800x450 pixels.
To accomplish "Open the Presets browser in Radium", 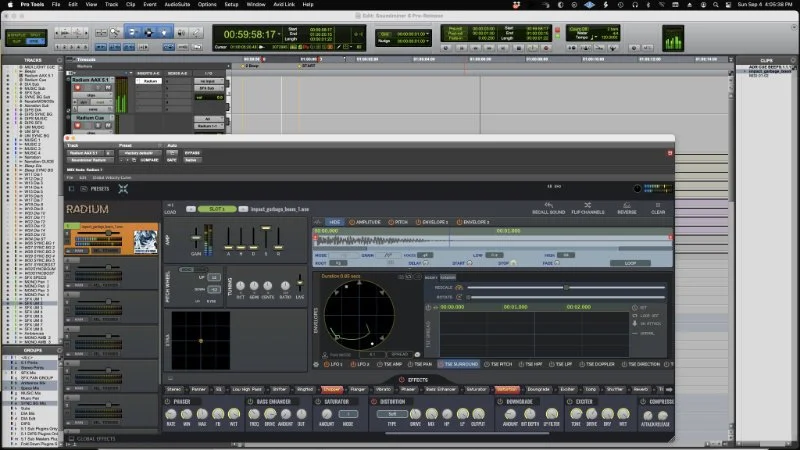I will pos(95,189).
